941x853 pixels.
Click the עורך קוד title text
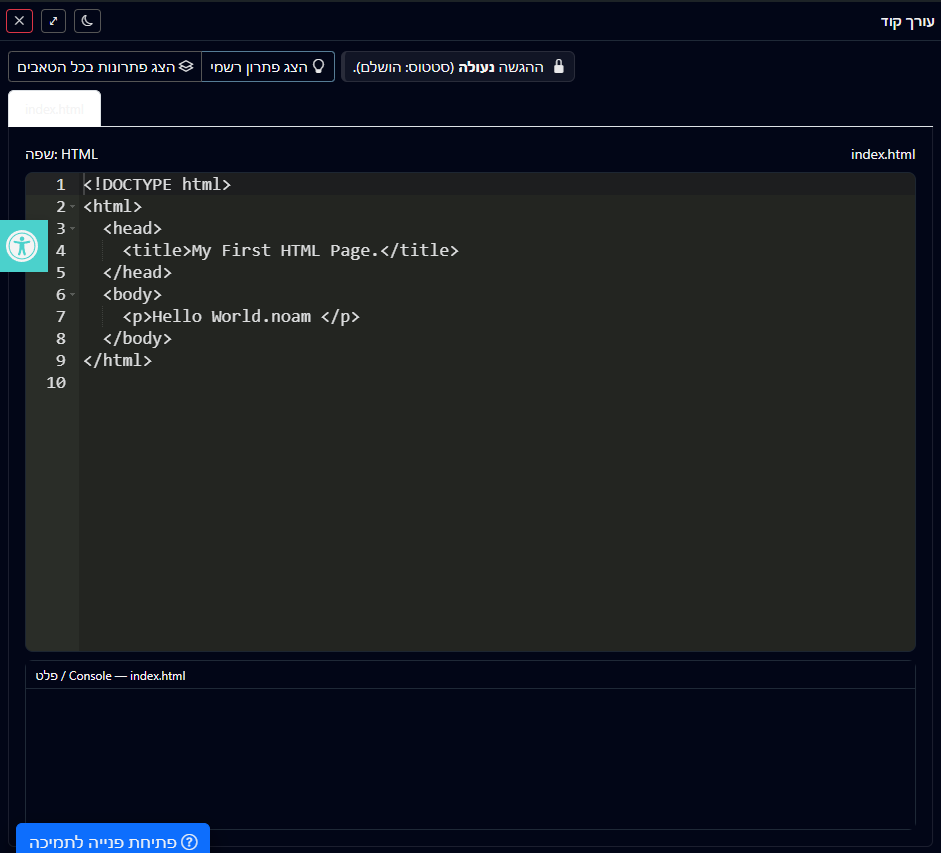click(x=907, y=22)
